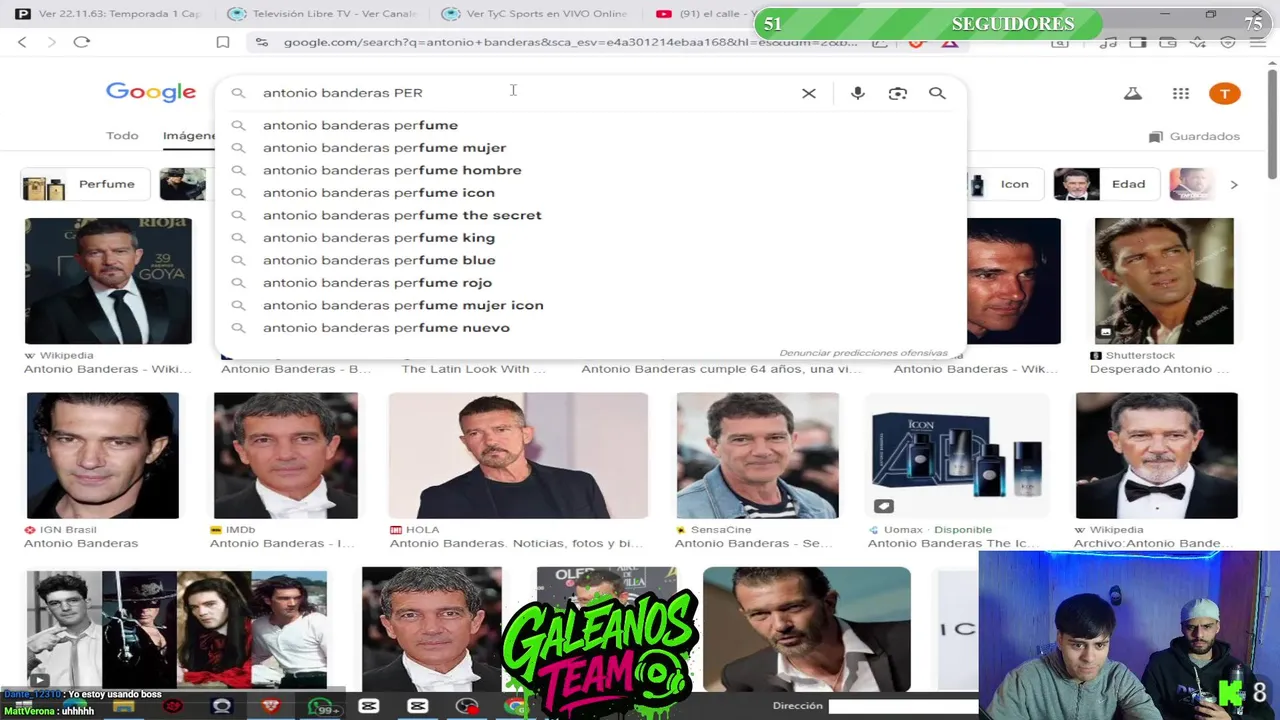Viewport: 1280px width, 720px height.
Task: Choose suggestion perfume the secret
Action: [x=590, y=215]
